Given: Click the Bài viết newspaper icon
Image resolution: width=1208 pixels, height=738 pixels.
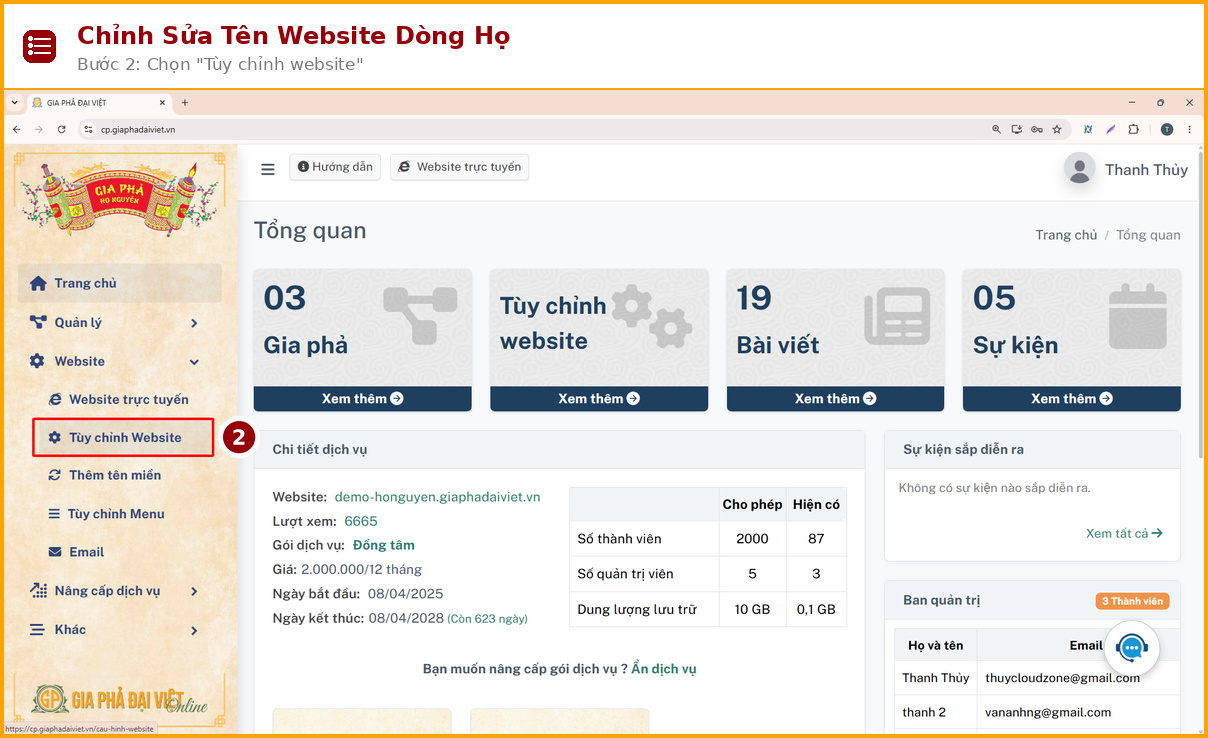Looking at the screenshot, I should [897, 316].
